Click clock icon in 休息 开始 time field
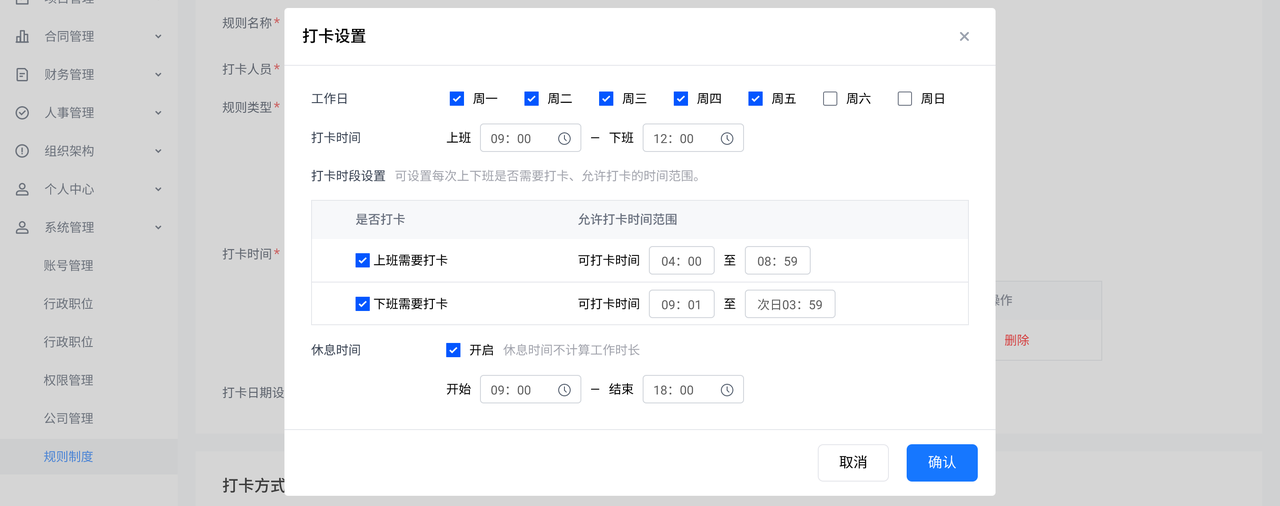This screenshot has height=506, width=1280. pos(564,390)
